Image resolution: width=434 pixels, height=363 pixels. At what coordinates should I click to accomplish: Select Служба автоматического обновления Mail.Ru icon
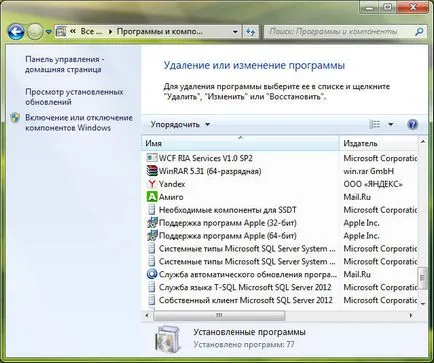[152, 274]
